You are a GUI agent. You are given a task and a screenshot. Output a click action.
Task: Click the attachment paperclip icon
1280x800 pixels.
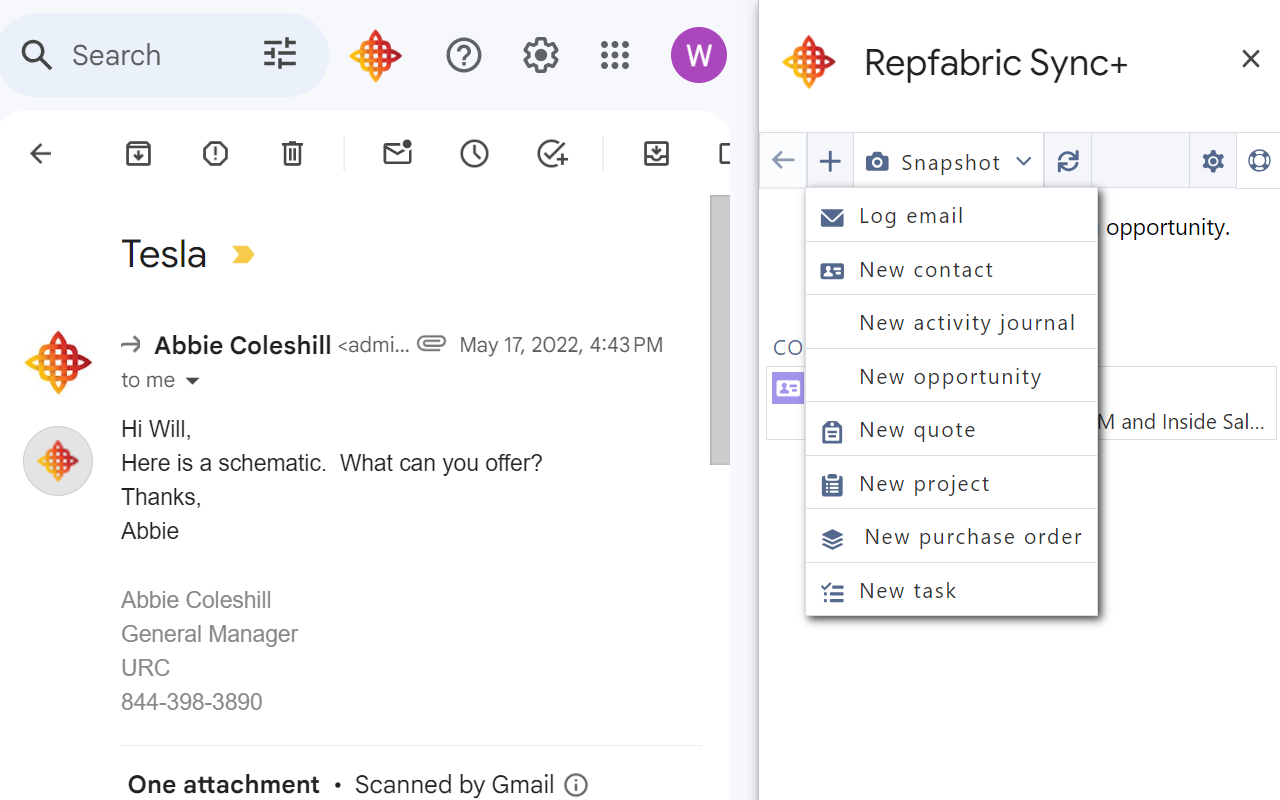[x=431, y=344]
